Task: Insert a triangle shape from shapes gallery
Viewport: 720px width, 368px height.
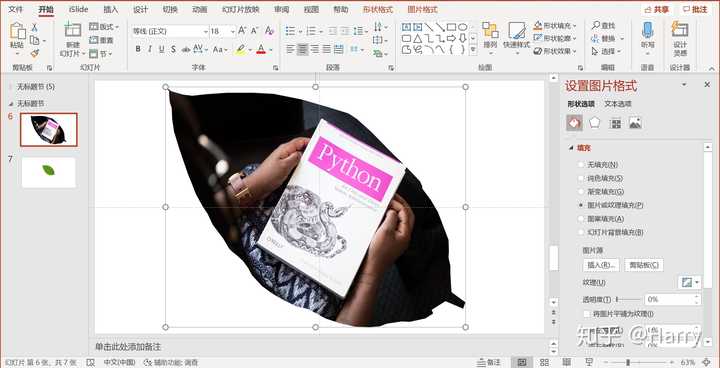Action: click(x=417, y=39)
